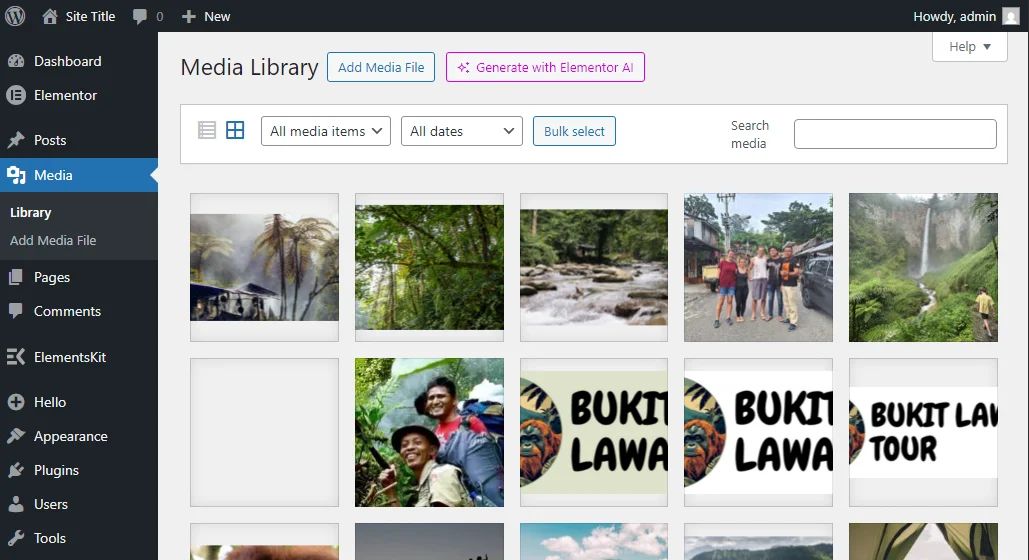Click the Plugins plug icon
1029x560 pixels.
(16, 470)
